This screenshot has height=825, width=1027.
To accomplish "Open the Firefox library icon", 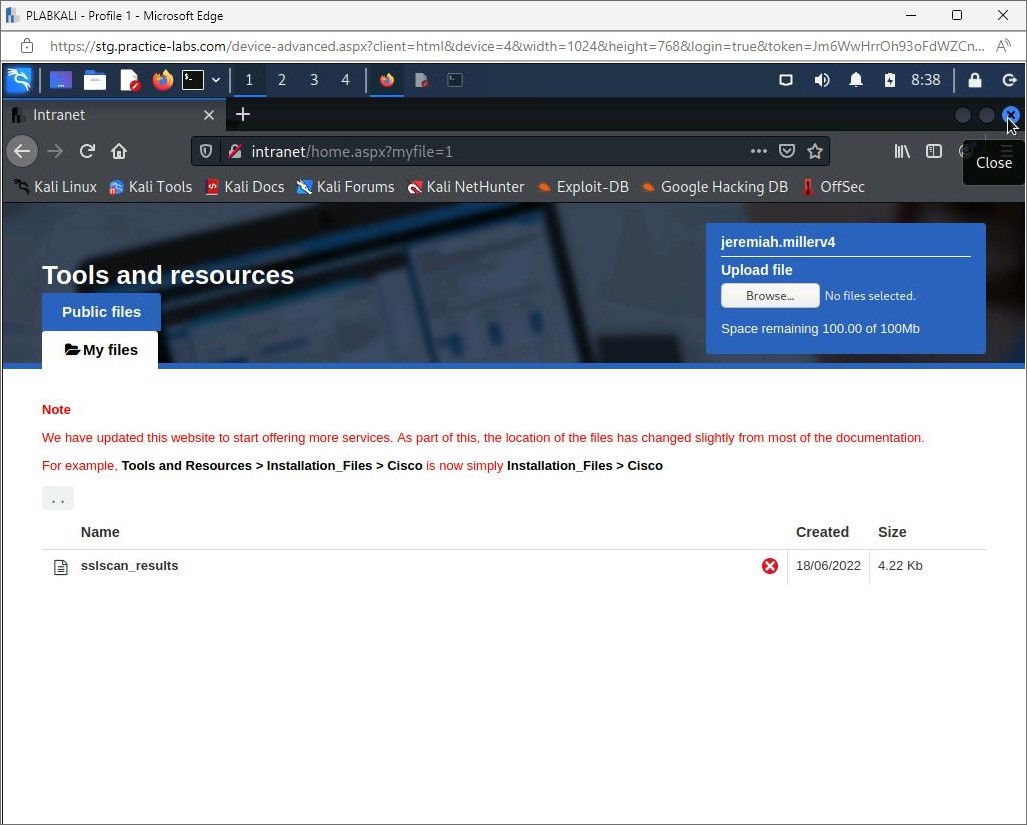I will pyautogui.click(x=902, y=151).
